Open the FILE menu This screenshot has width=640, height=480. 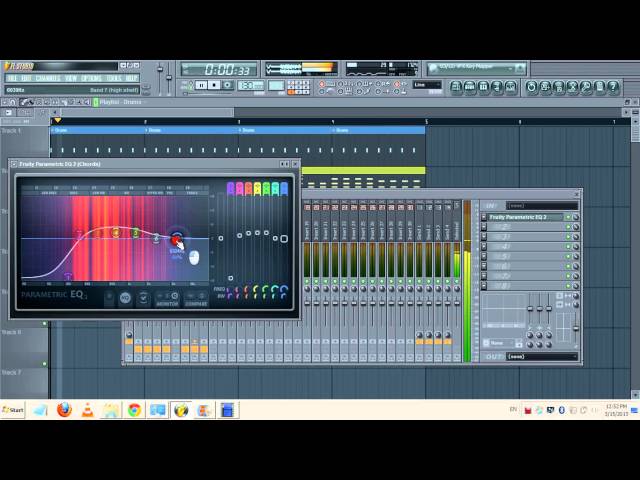[x=11, y=78]
